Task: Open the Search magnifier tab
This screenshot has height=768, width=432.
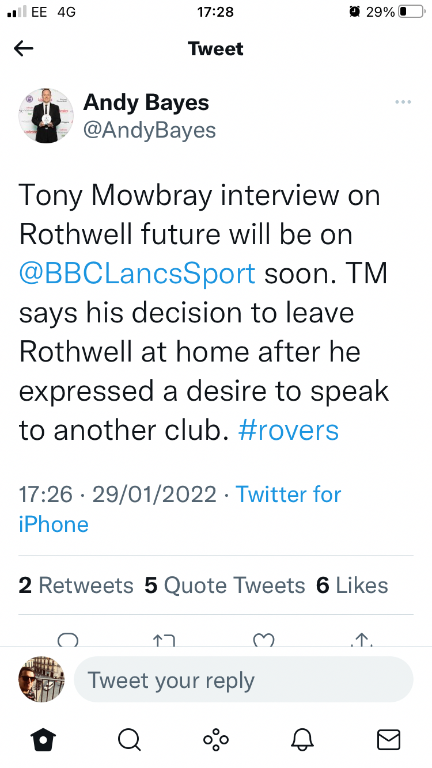Action: point(130,739)
